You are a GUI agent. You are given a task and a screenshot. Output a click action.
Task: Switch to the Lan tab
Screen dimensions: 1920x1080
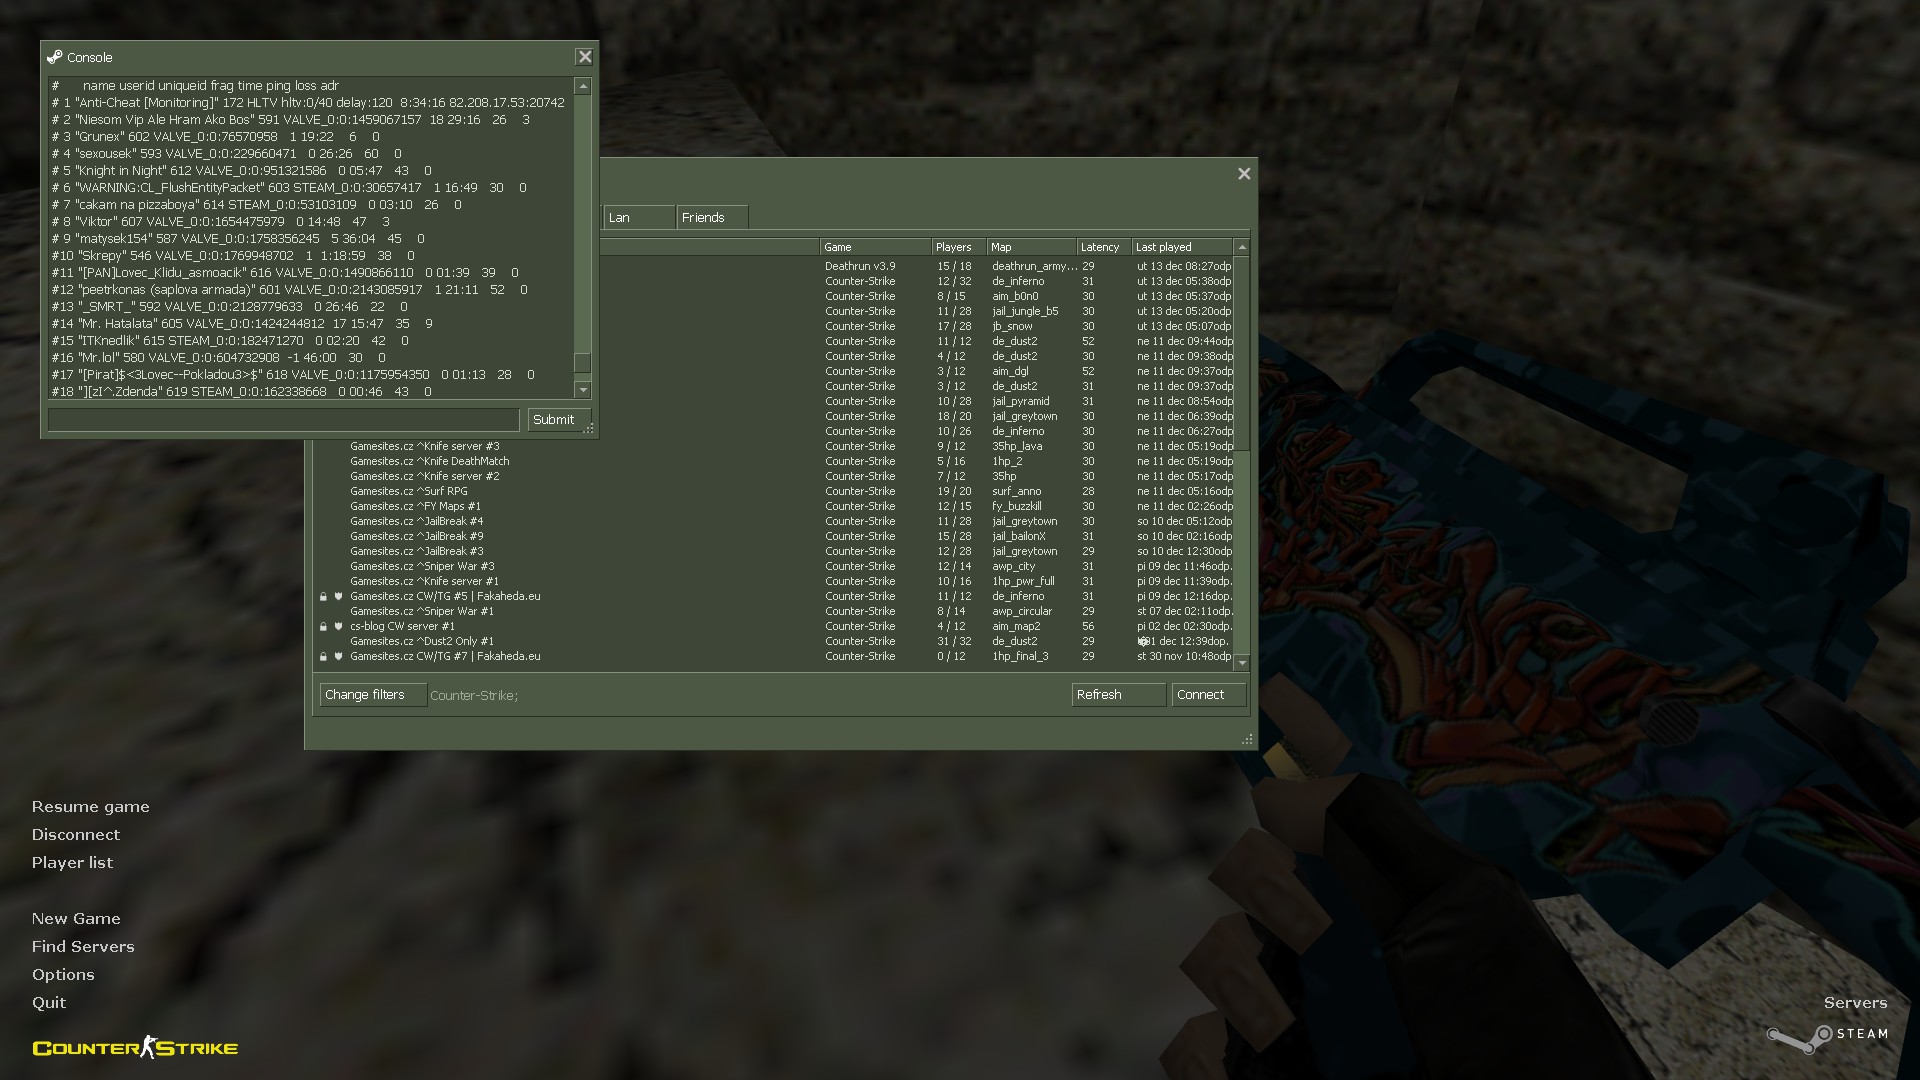click(639, 218)
